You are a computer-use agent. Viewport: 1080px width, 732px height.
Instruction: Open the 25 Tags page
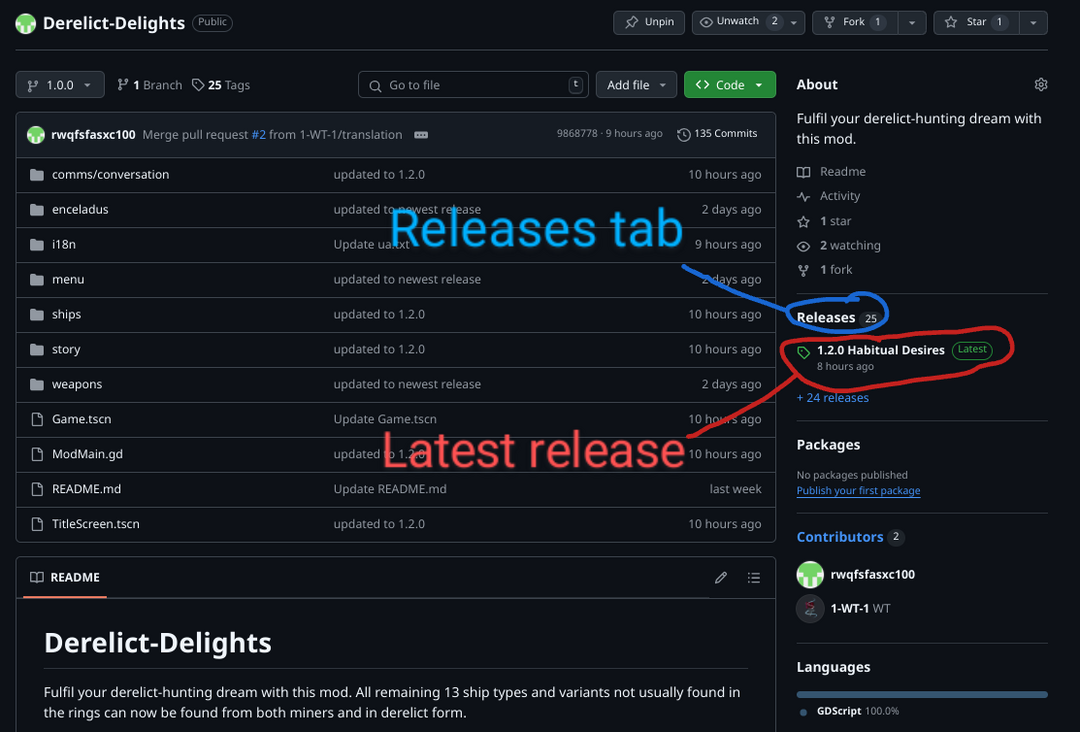coord(221,85)
